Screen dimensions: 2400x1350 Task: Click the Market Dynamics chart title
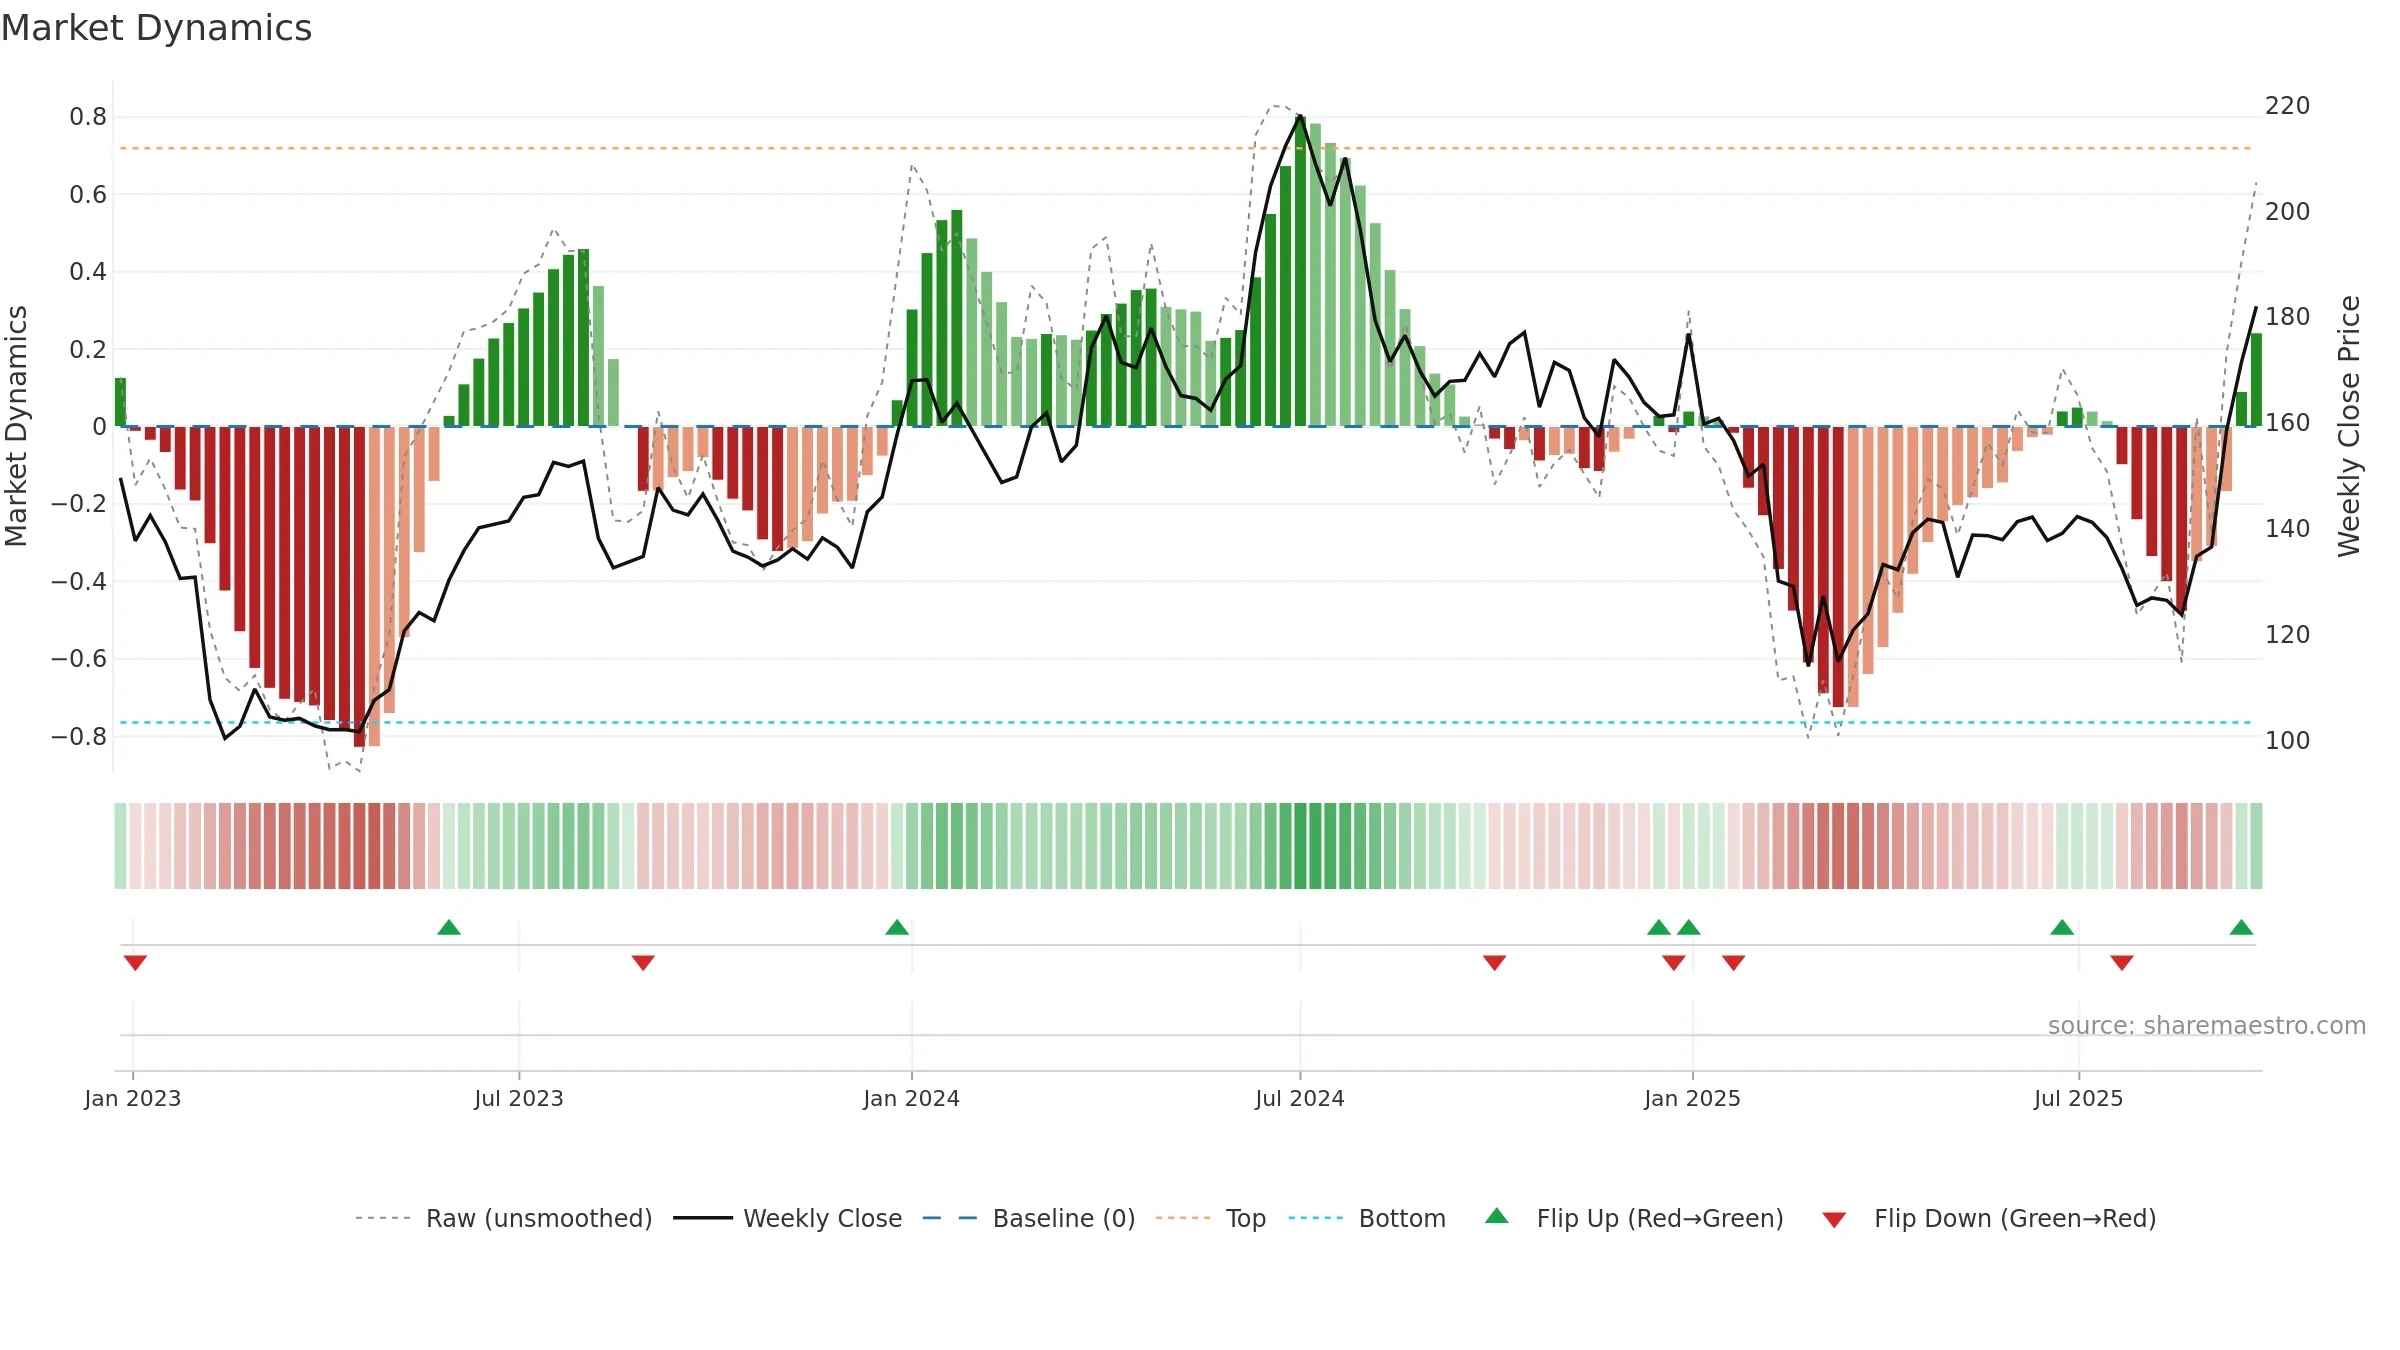click(x=156, y=28)
